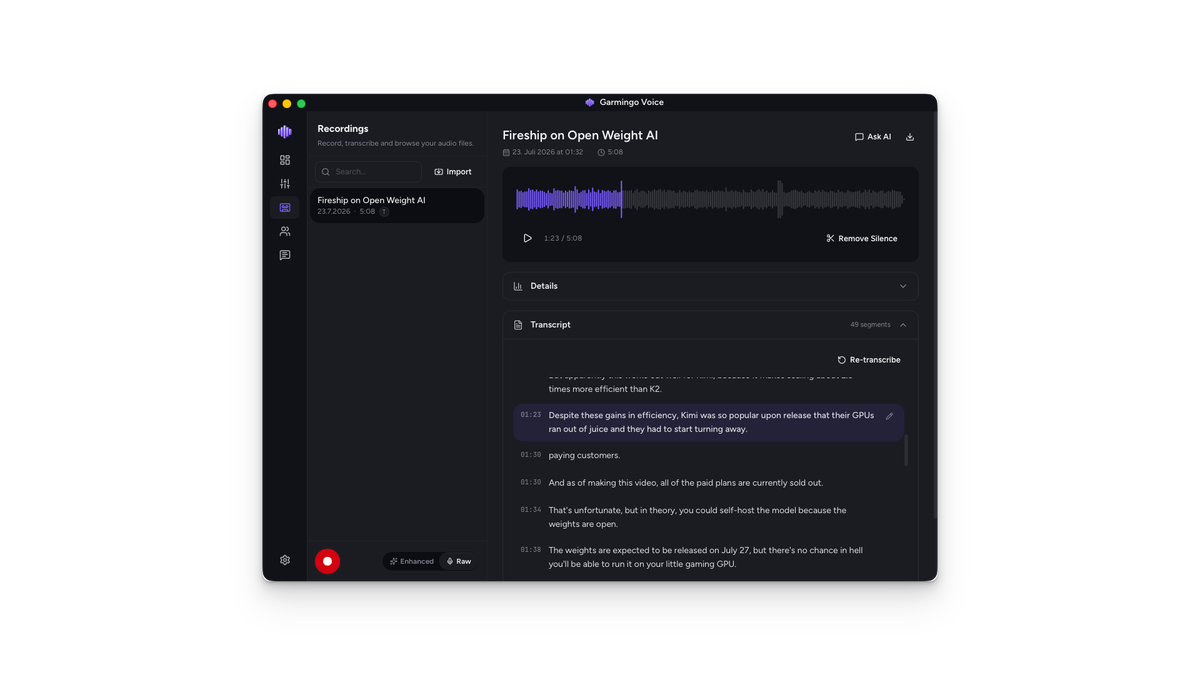Image resolution: width=1200 pixels, height=675 pixels.
Task: Collapse the Transcript section chevron
Action: pos(903,325)
